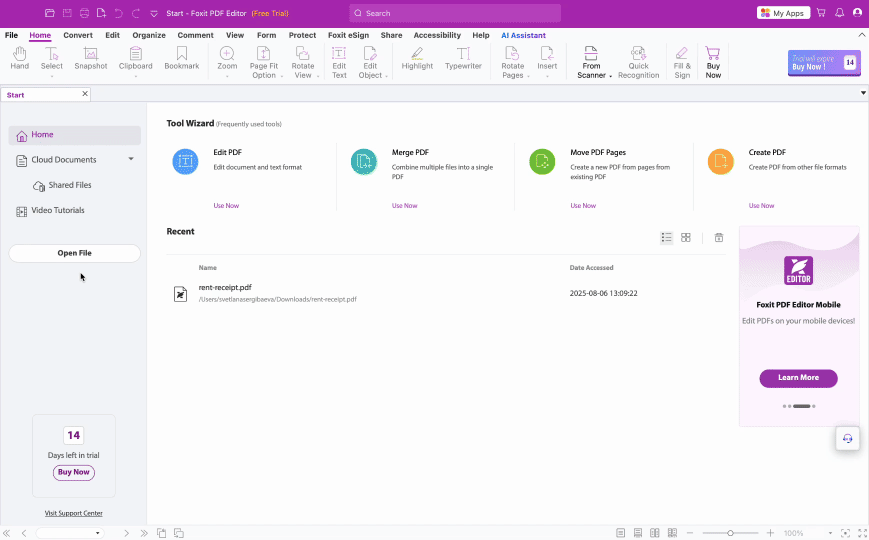Click the Bookmark tool
This screenshot has width=869, height=540.
(182, 59)
